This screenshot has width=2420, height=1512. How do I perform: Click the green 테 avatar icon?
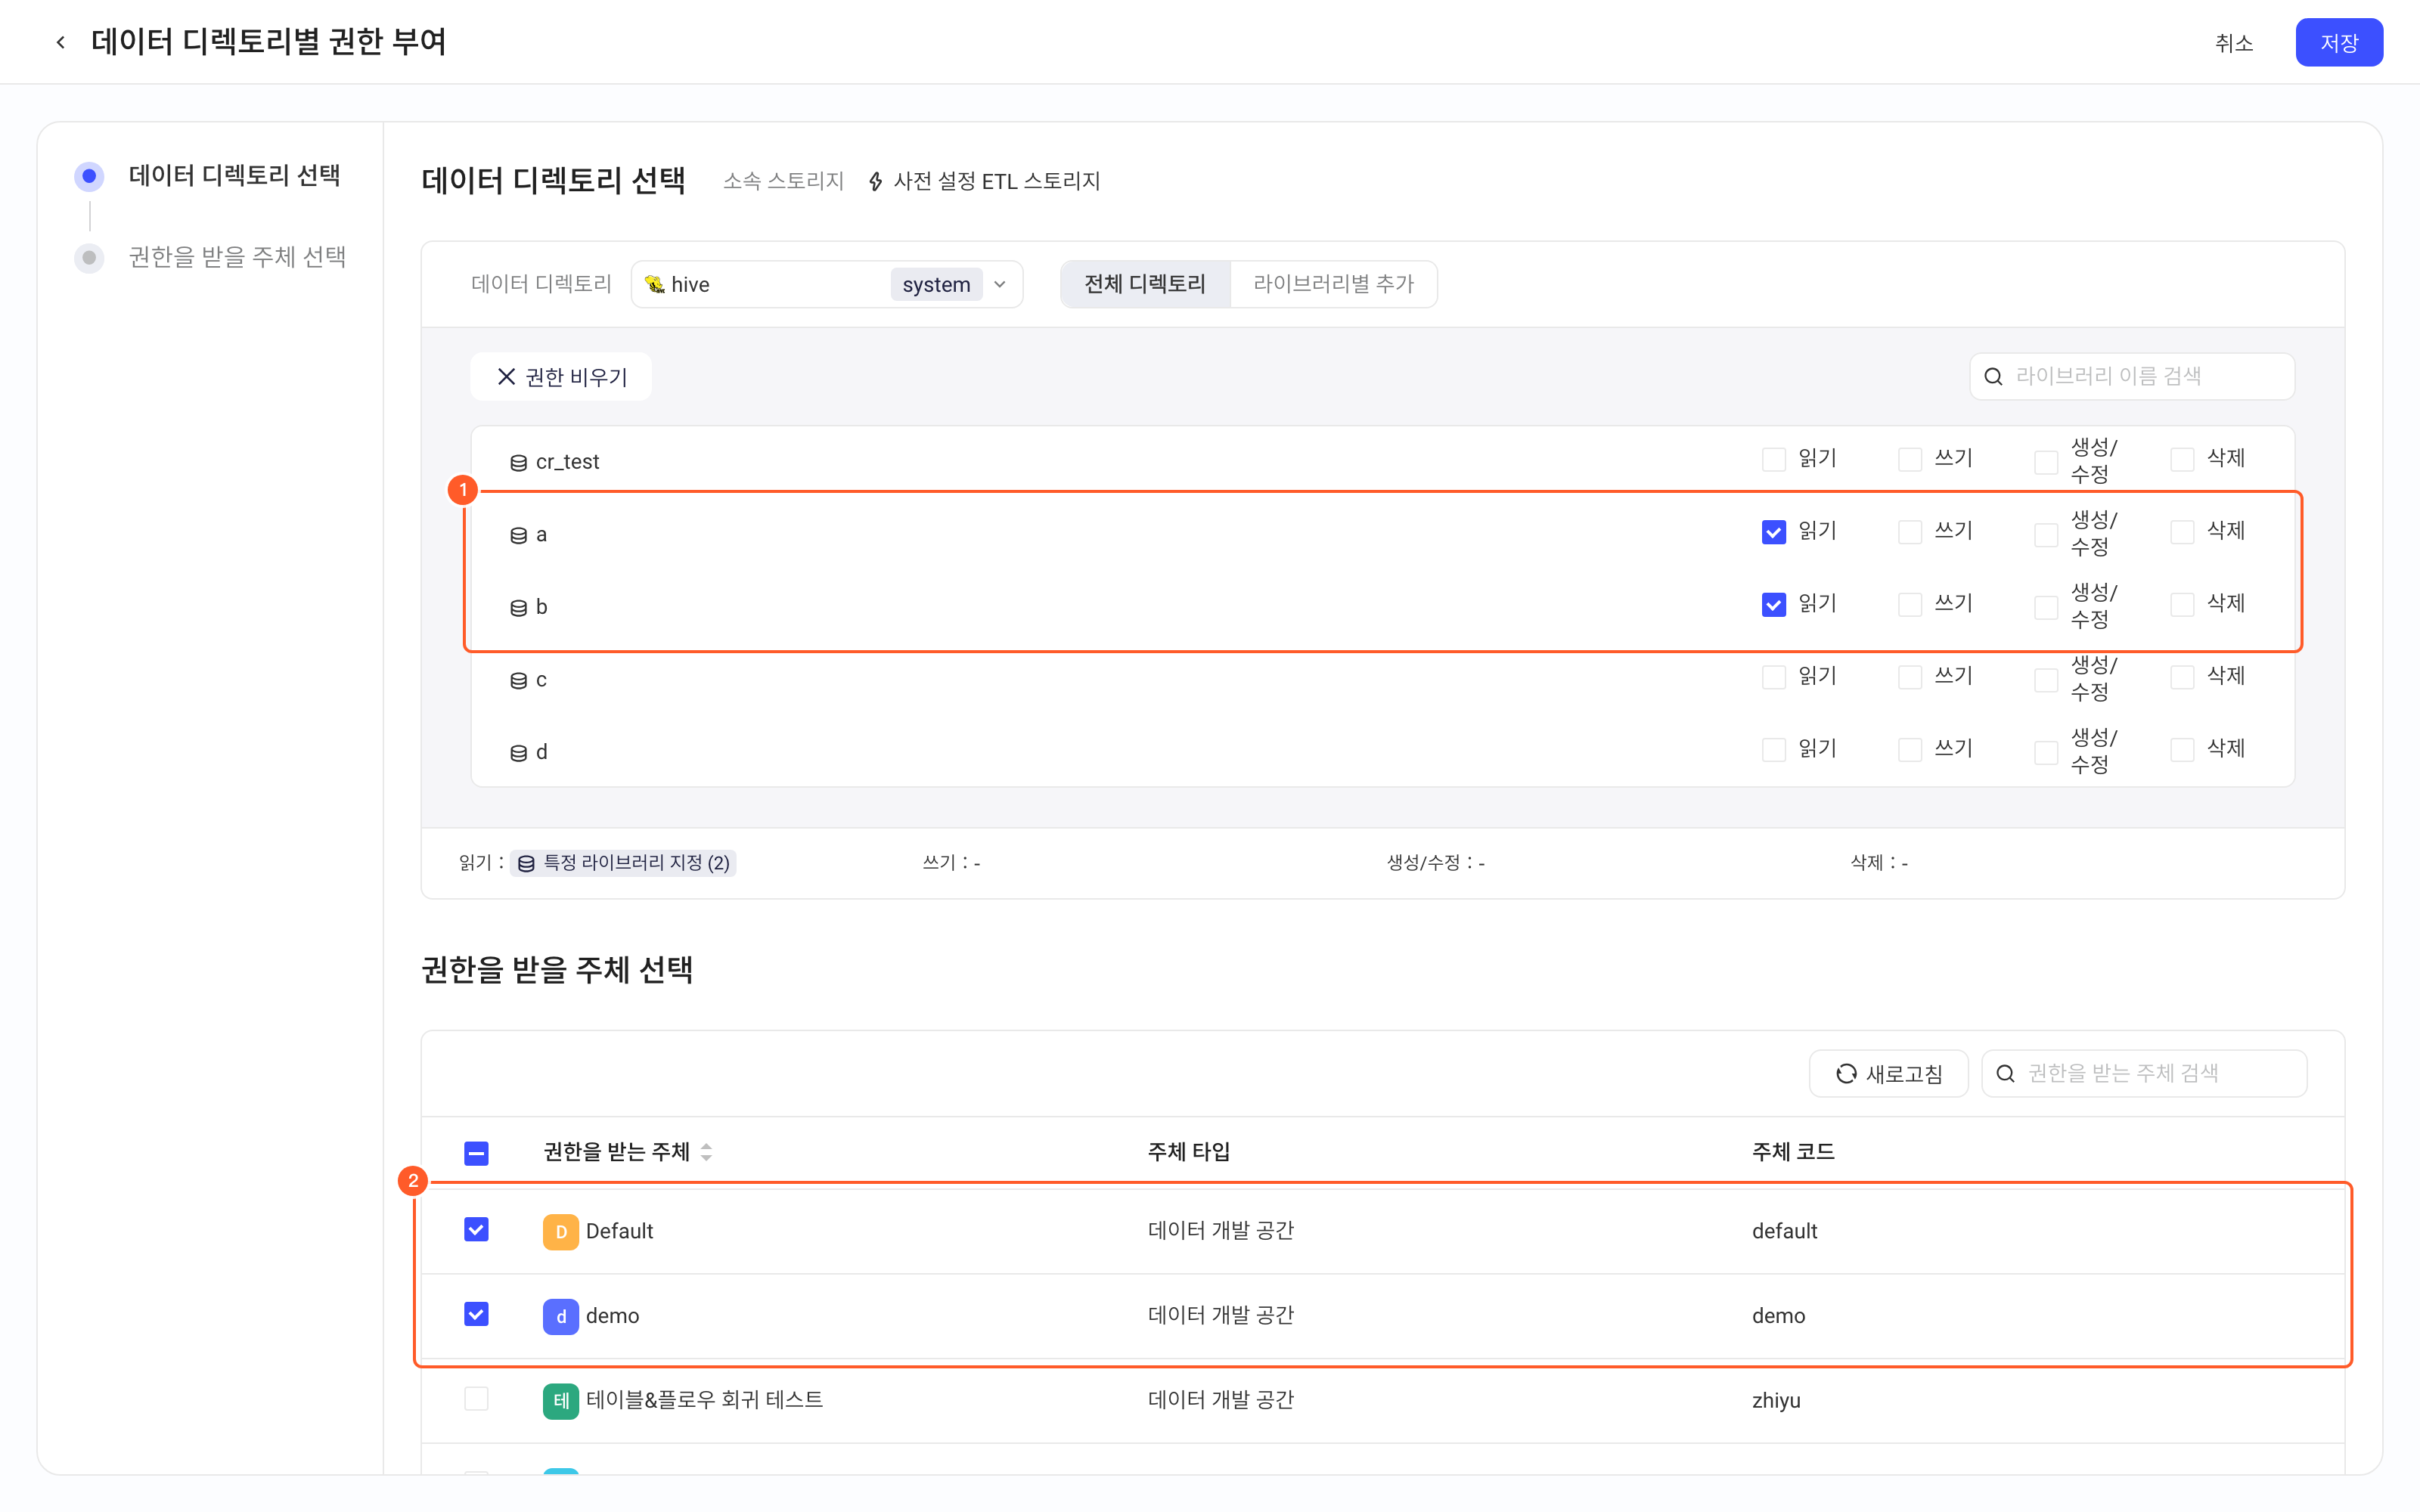pyautogui.click(x=560, y=1400)
